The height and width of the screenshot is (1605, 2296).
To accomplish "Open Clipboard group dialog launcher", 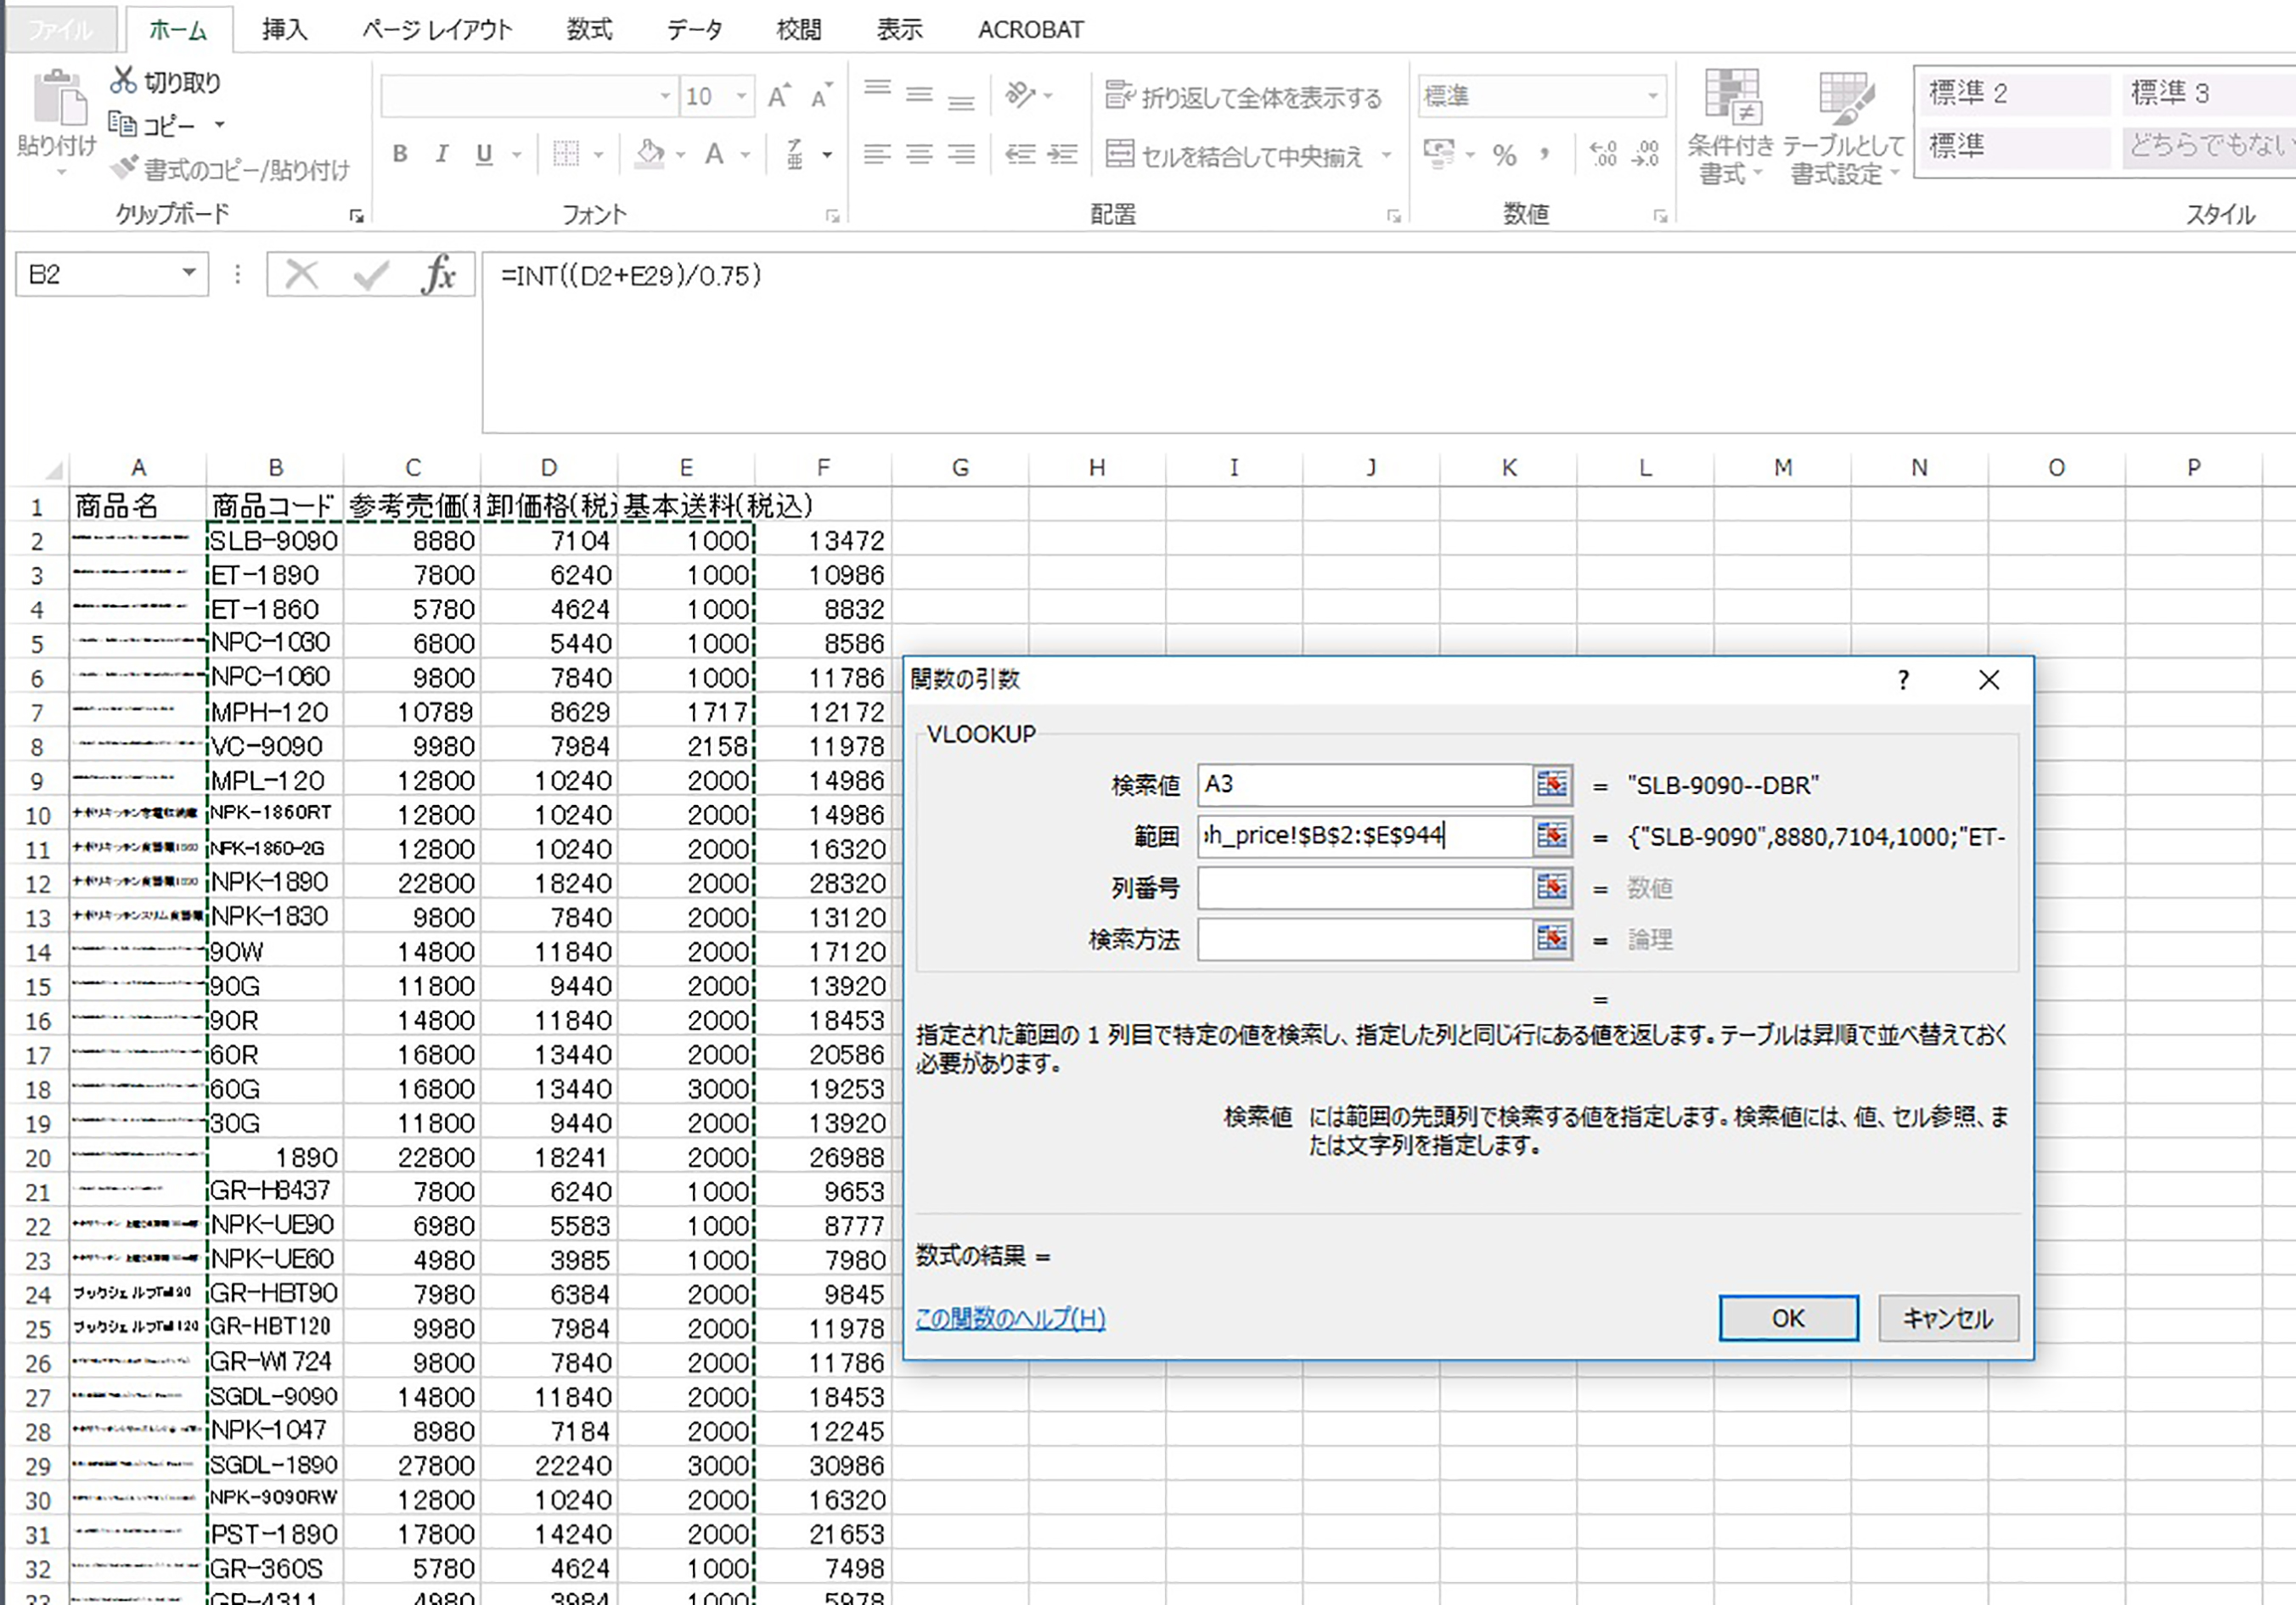I will tap(356, 215).
